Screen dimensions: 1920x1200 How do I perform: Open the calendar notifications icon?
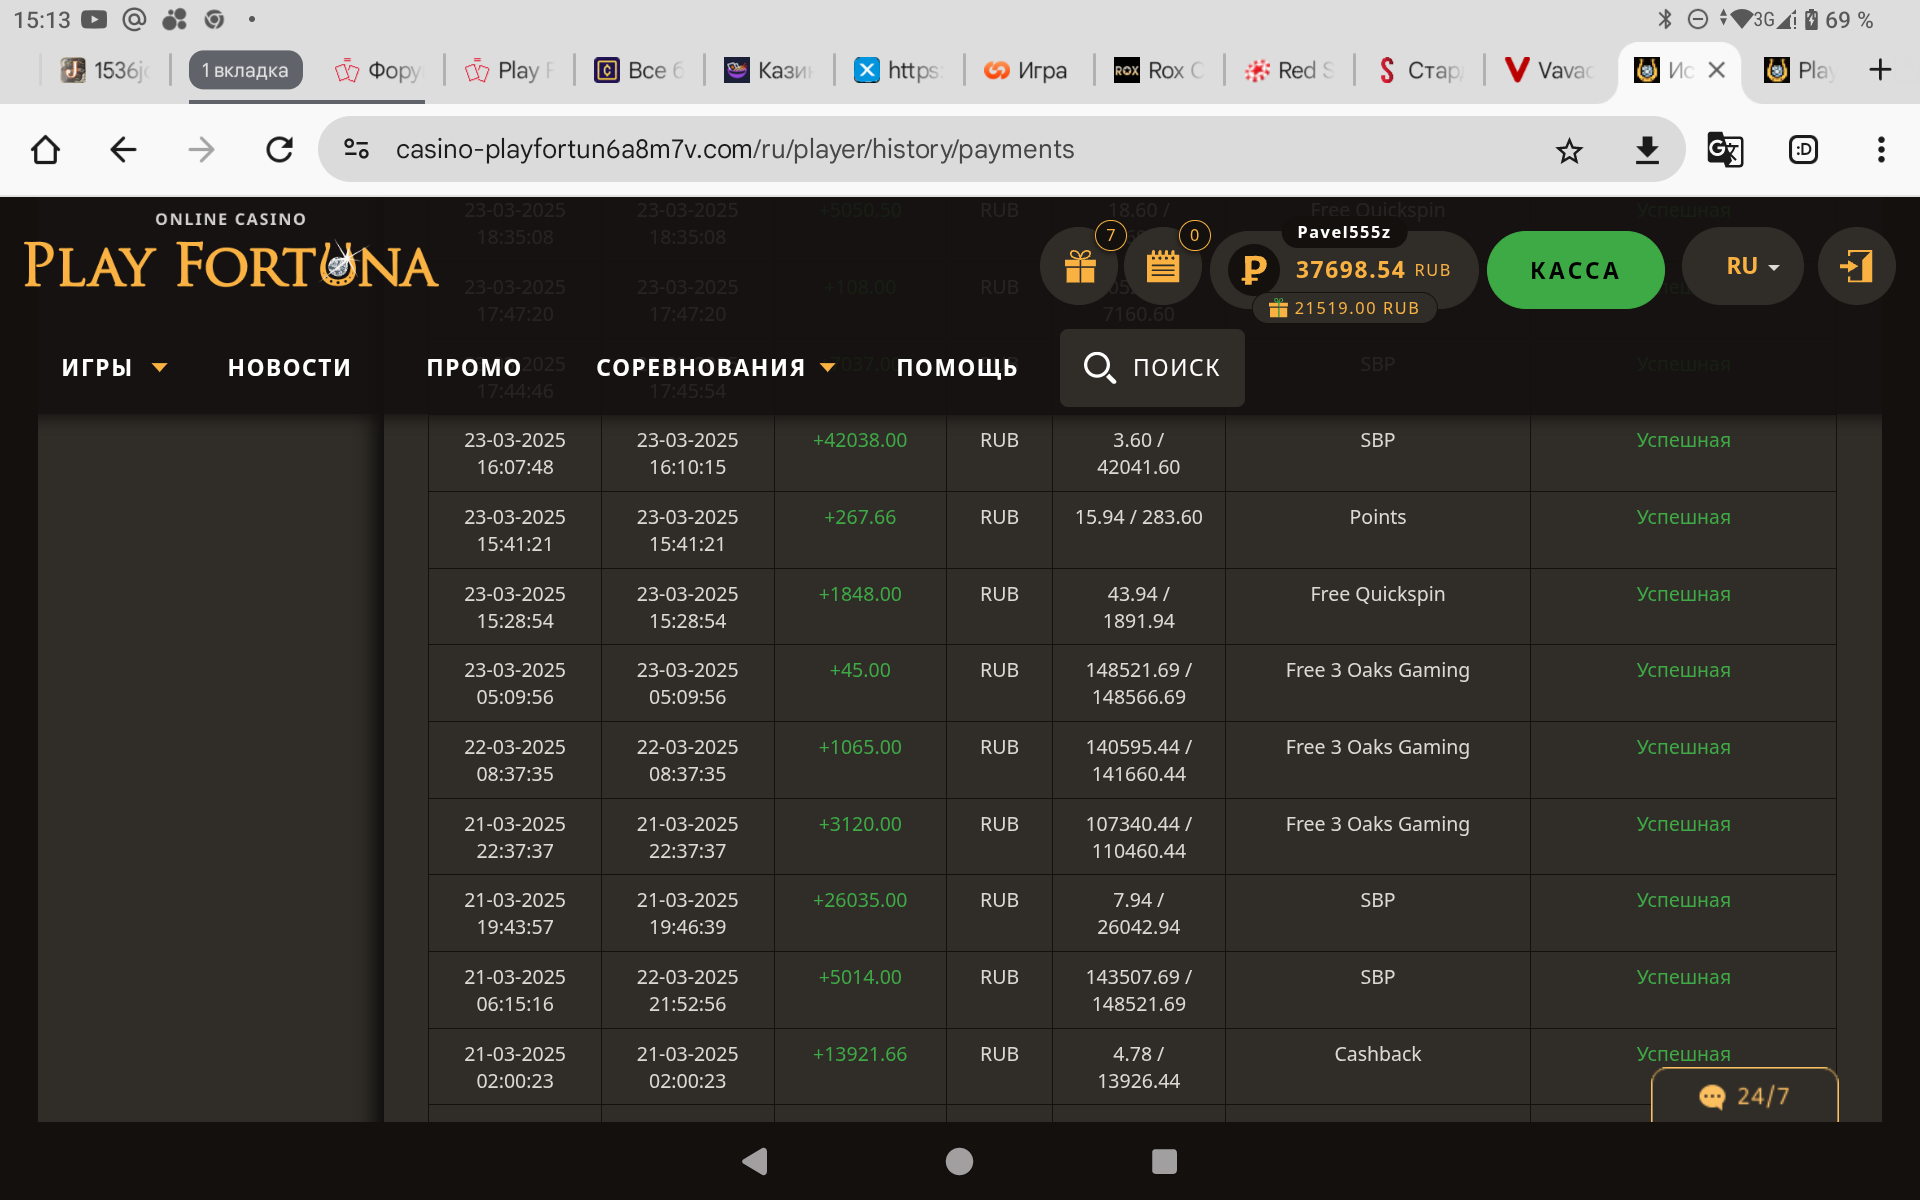click(x=1162, y=267)
